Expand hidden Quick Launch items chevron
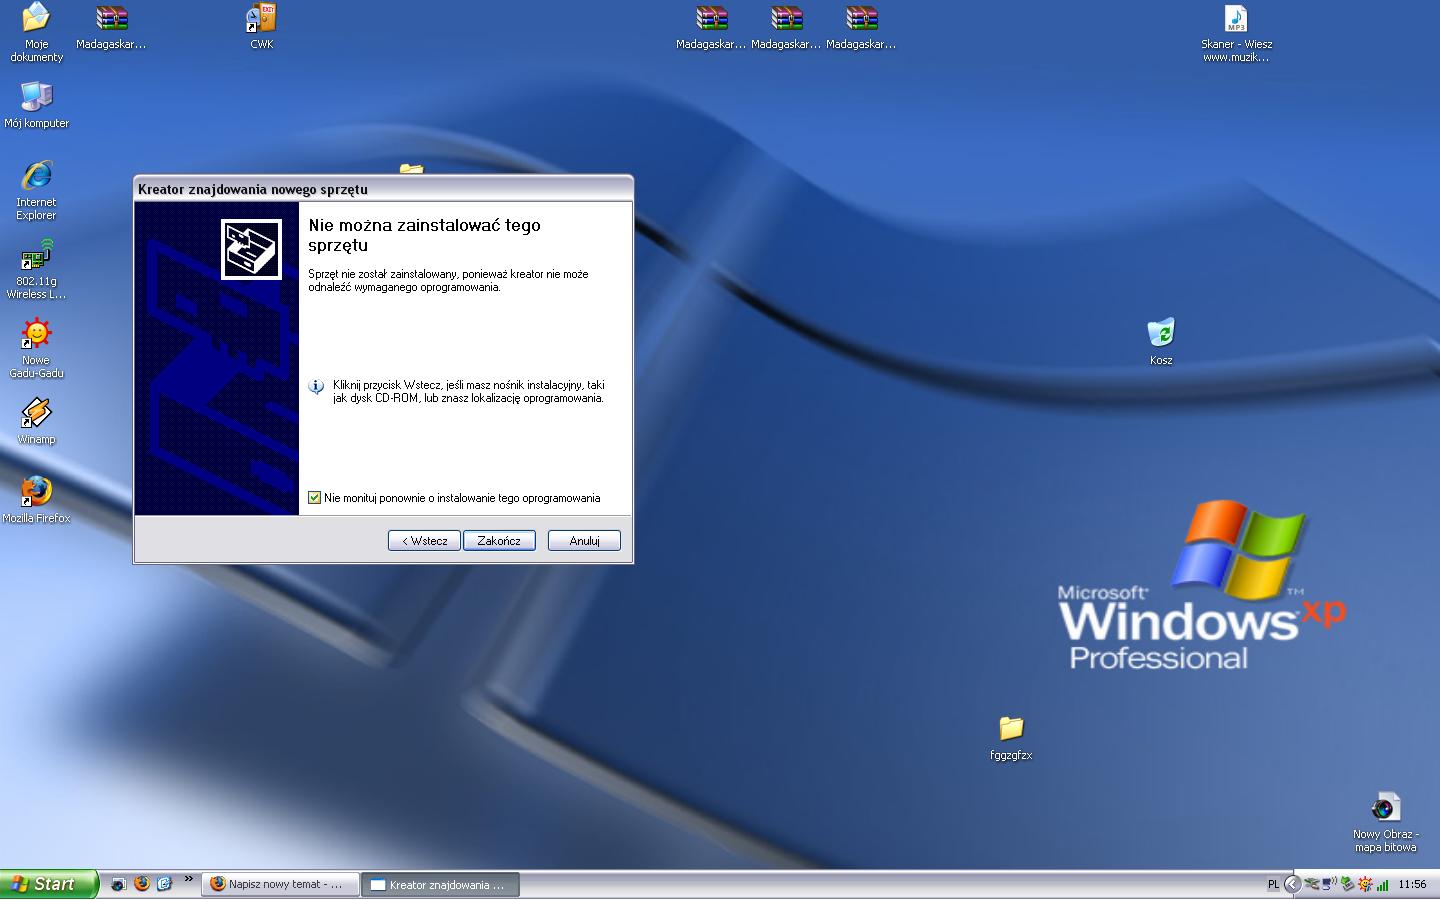1440x900 pixels. coord(188,880)
